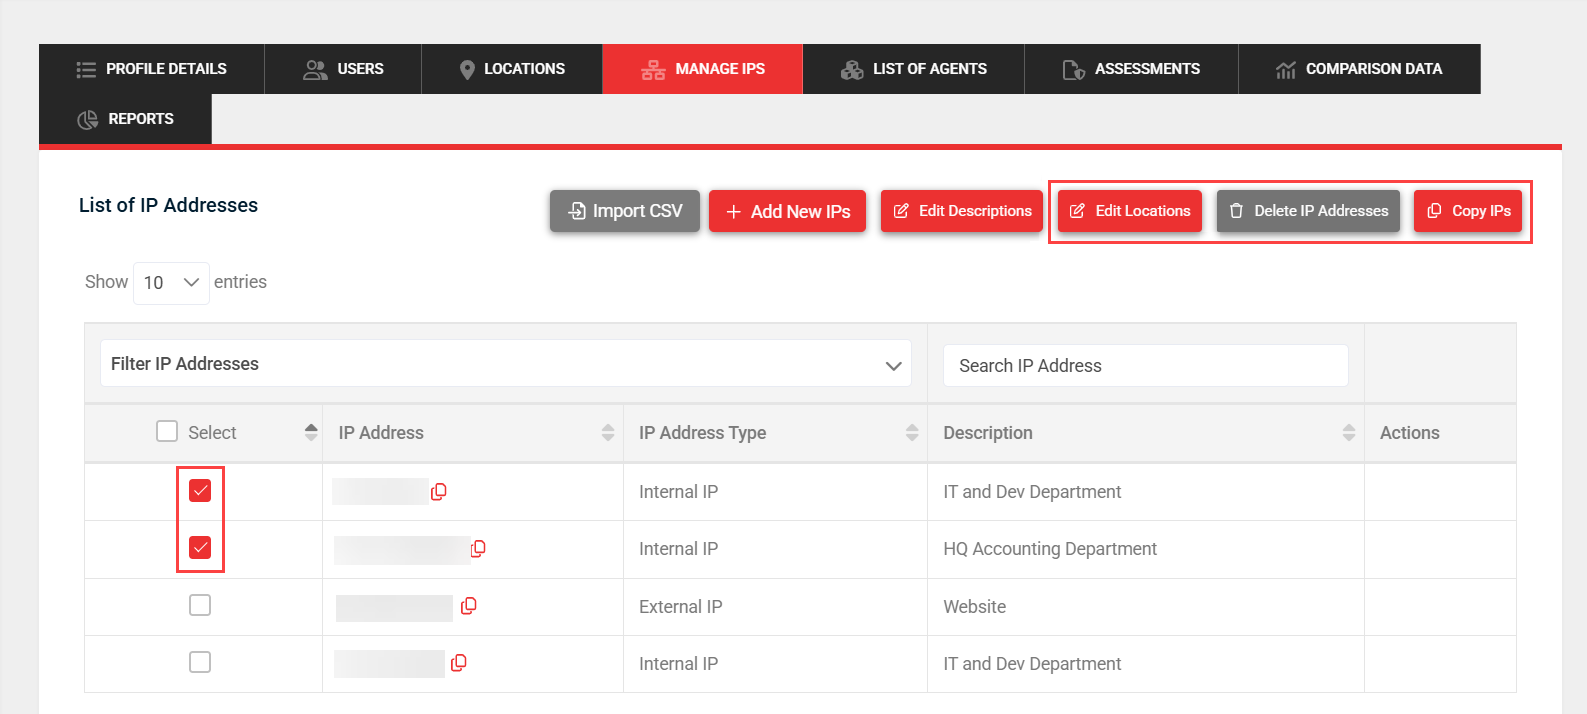Click copy icon next to HQ Accounting IP
The image size is (1587, 714).
point(478,548)
